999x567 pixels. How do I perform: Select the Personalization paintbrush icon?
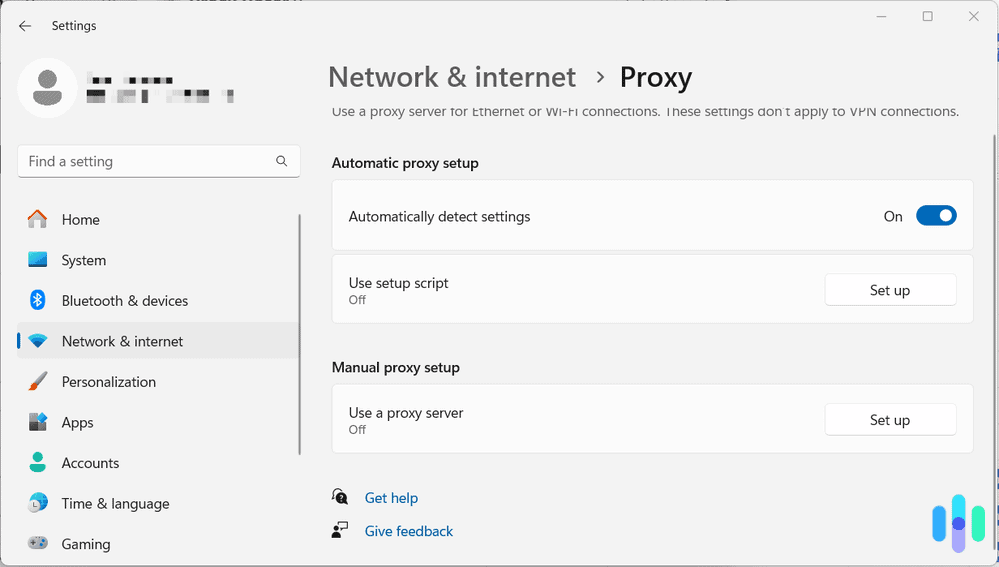(x=38, y=382)
